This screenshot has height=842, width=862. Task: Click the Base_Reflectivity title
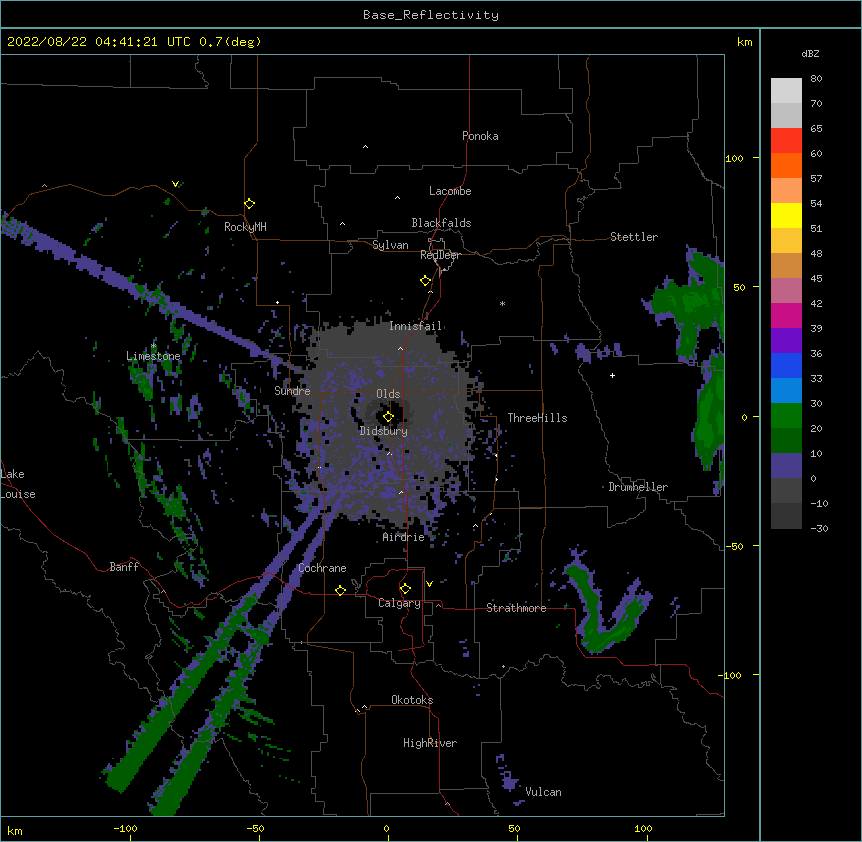pos(431,15)
